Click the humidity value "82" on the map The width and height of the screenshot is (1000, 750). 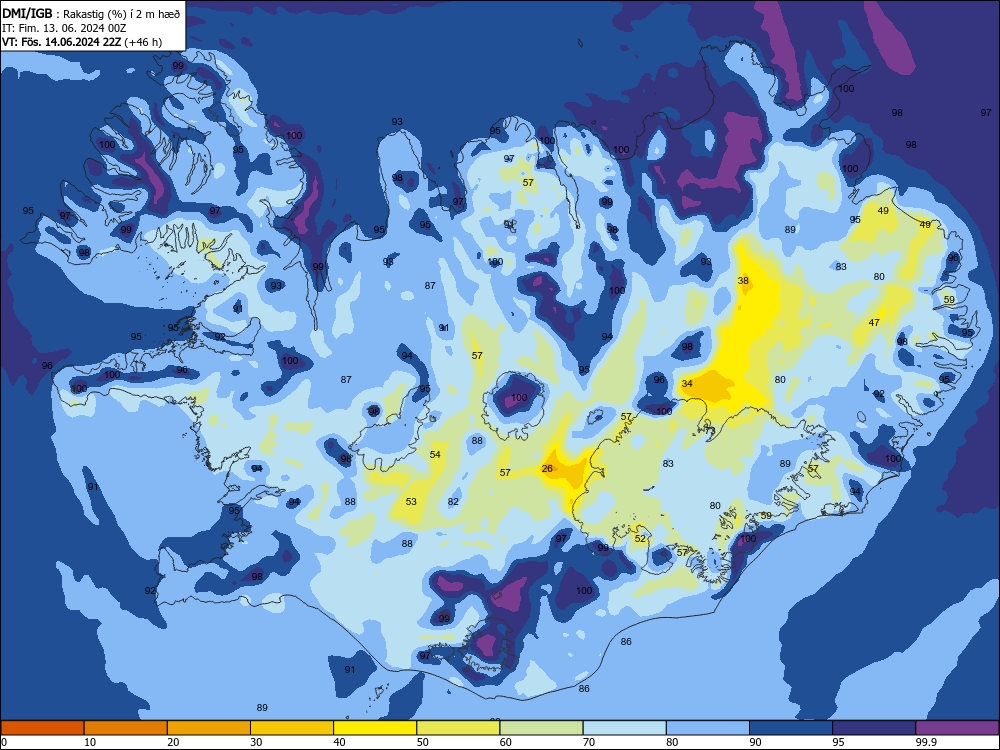453,502
